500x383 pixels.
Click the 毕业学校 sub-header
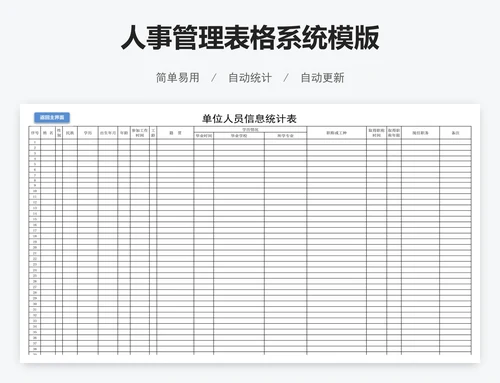point(239,136)
